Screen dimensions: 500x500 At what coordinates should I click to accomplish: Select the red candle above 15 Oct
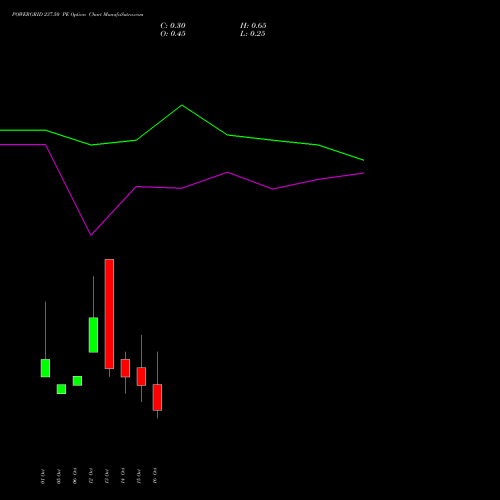tap(141, 376)
